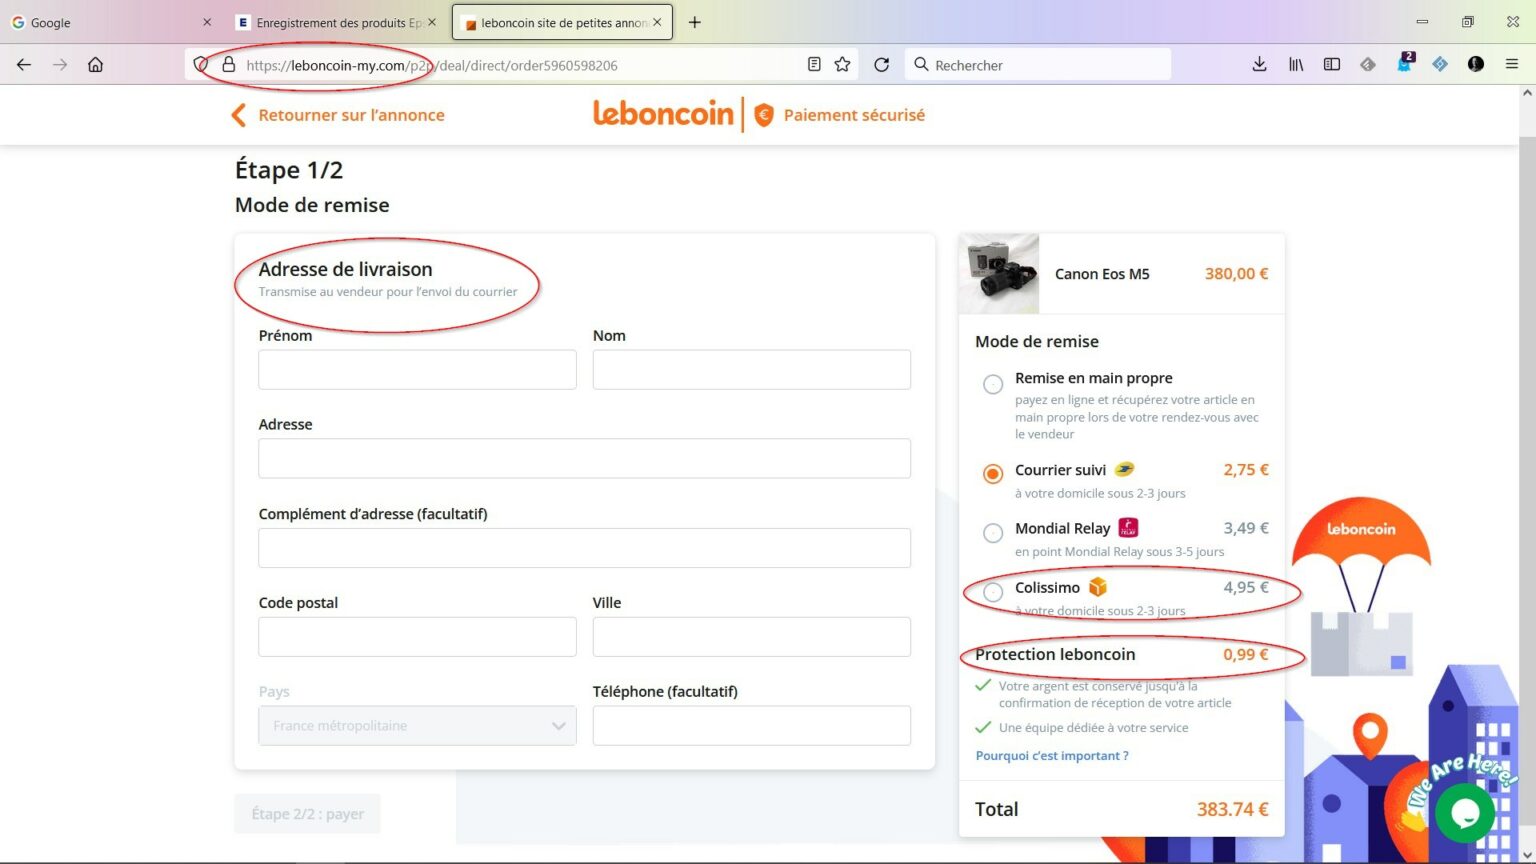This screenshot has height=864, width=1536.
Task: Open the reader view icon in address bar
Action: 814,65
